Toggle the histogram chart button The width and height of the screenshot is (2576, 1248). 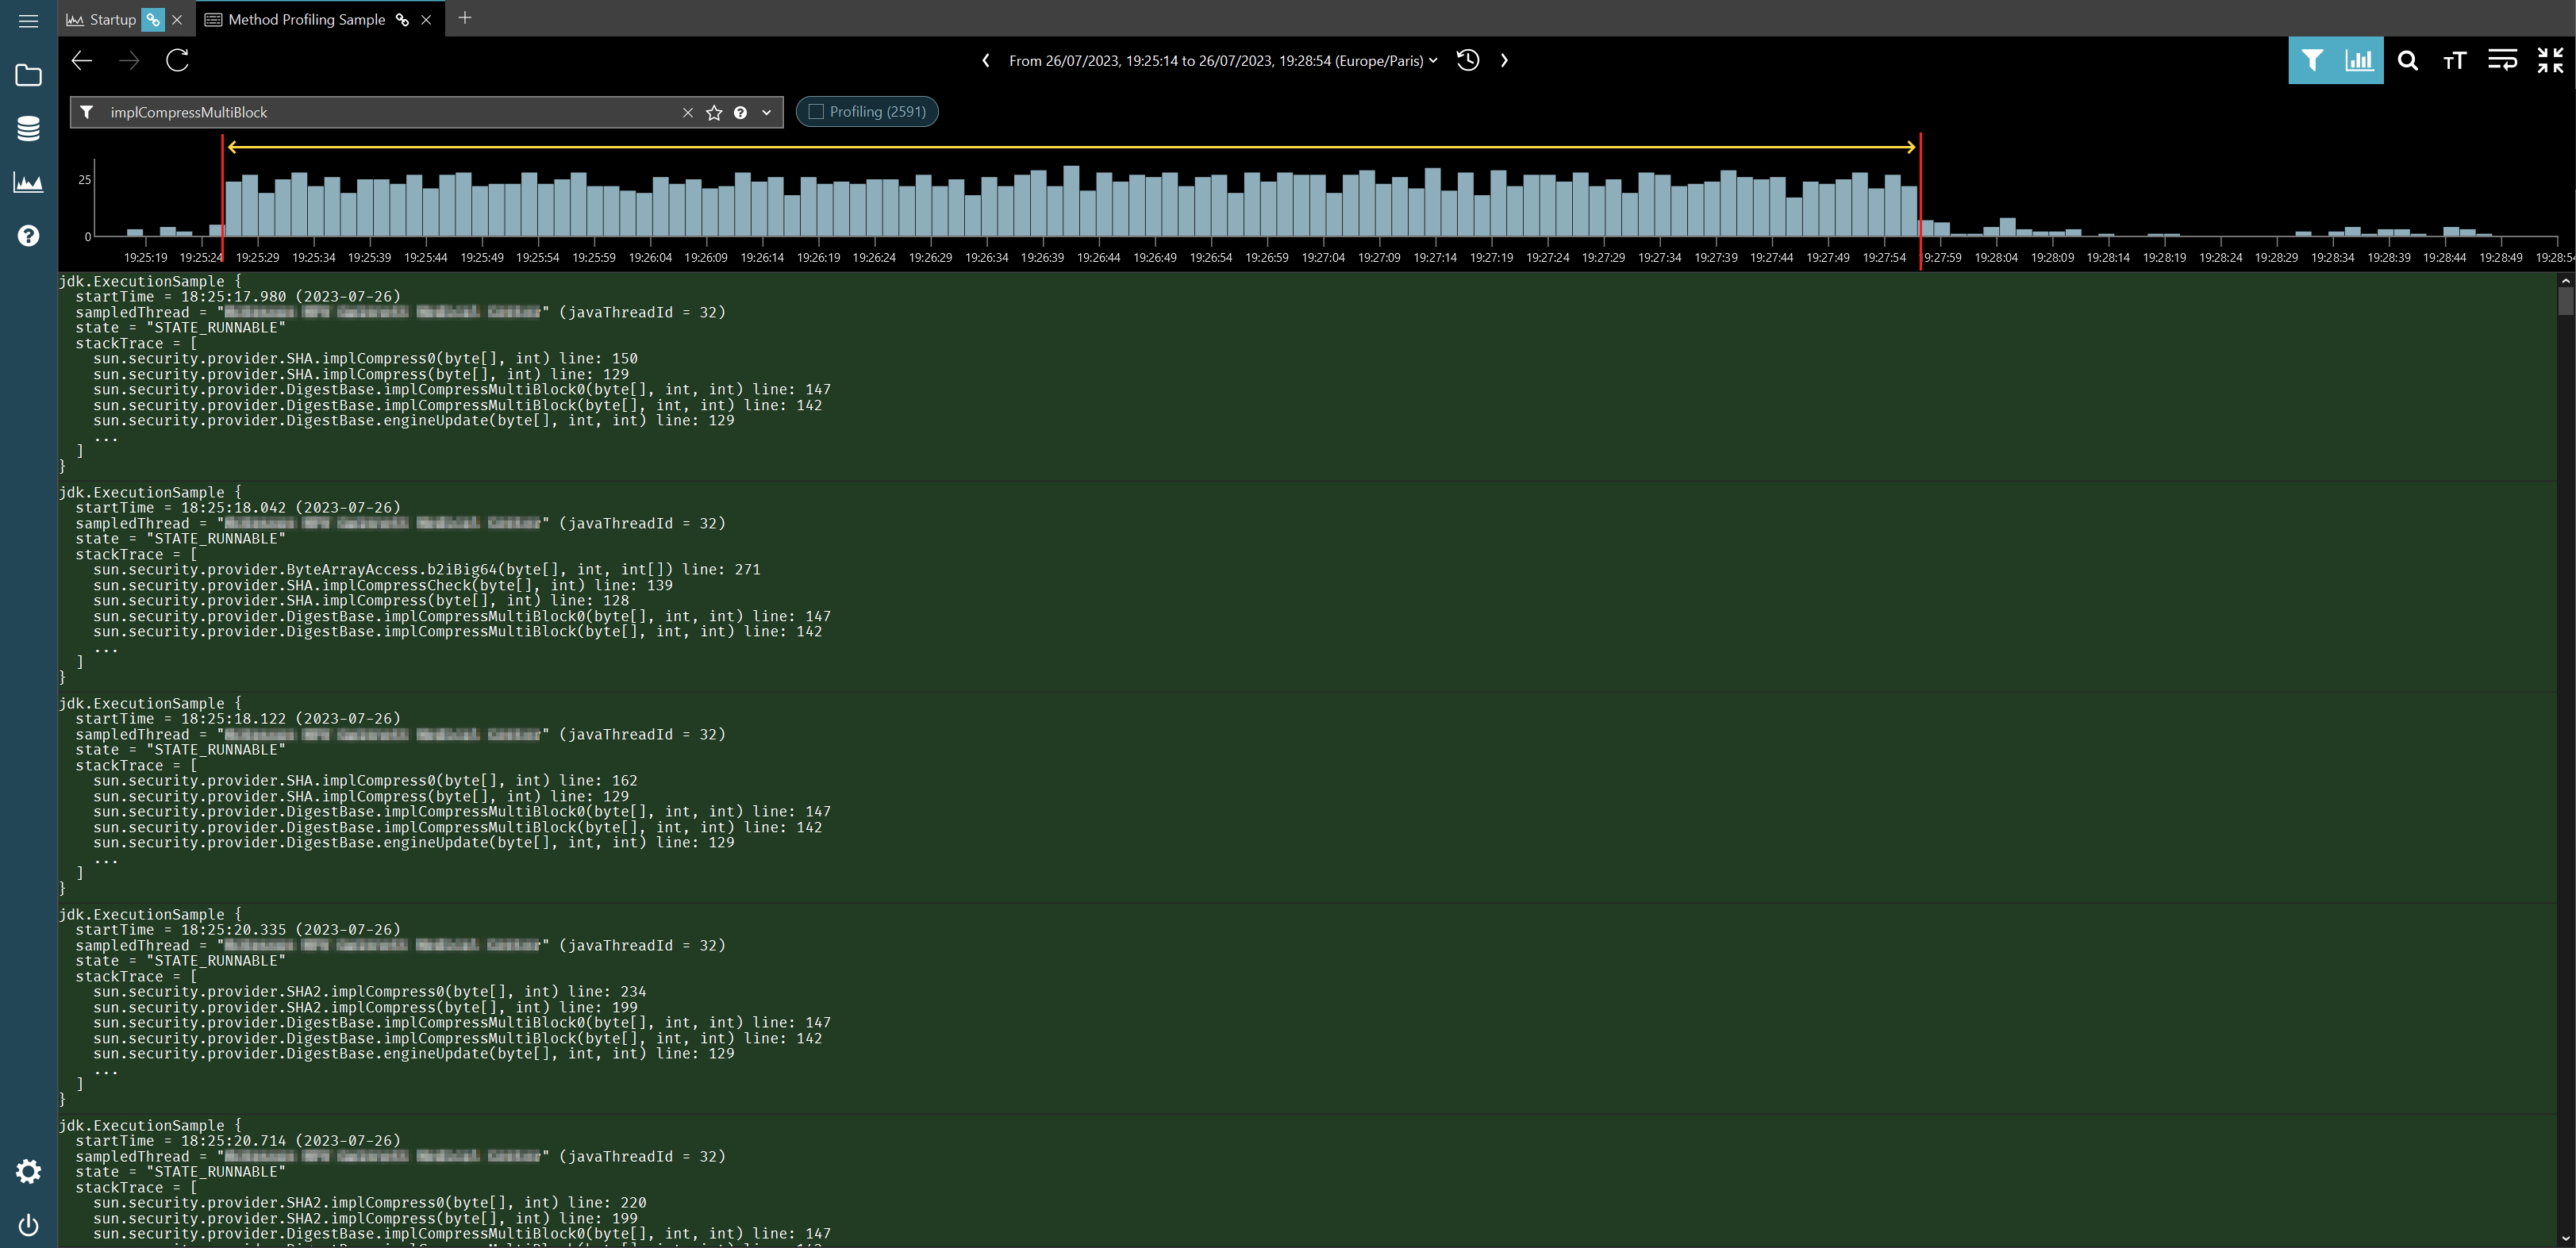tap(2359, 61)
